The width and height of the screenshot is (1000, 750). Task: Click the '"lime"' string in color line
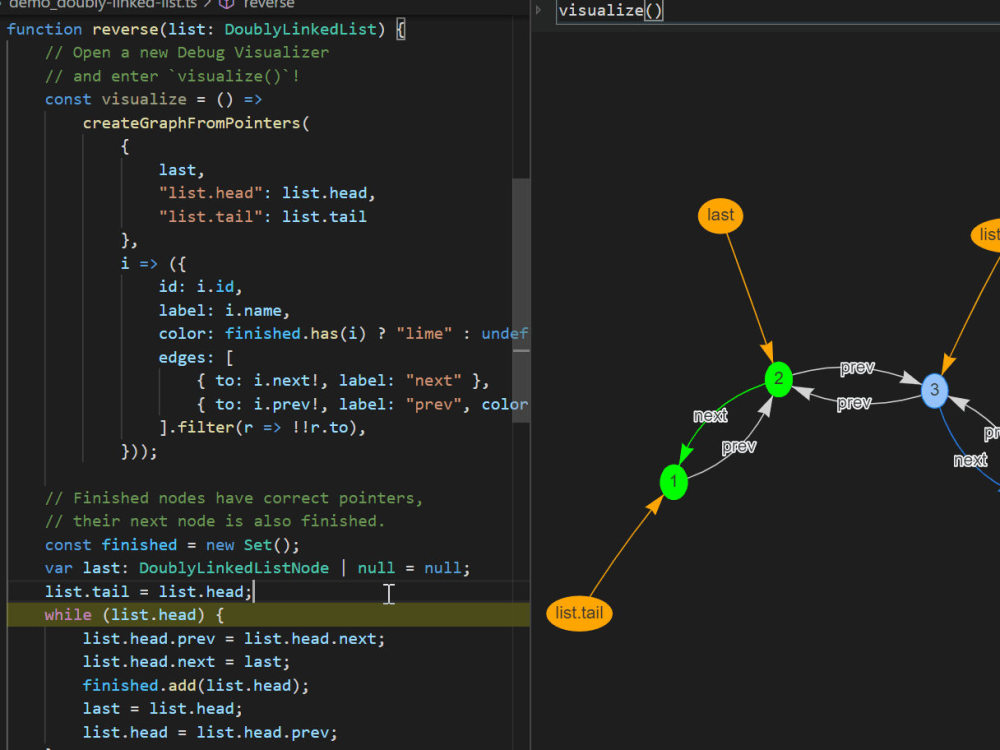coord(424,334)
